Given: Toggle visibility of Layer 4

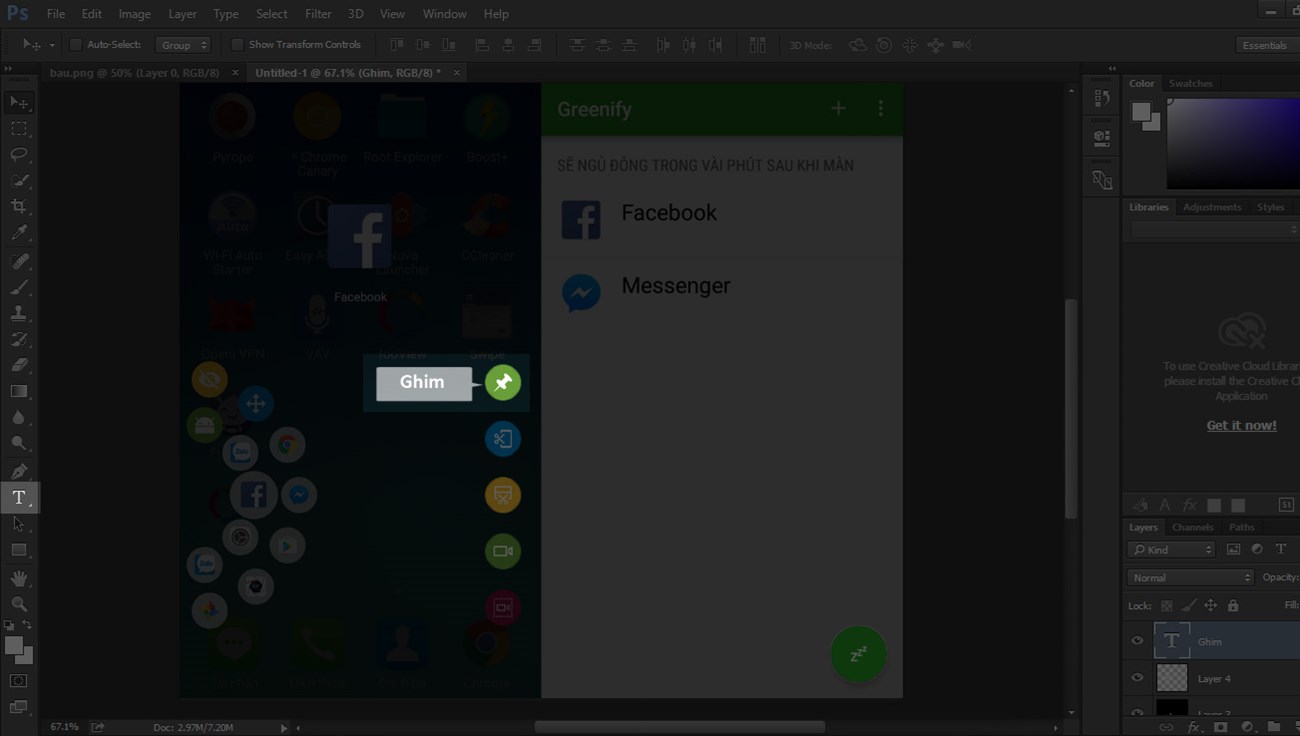Looking at the screenshot, I should [1137, 678].
